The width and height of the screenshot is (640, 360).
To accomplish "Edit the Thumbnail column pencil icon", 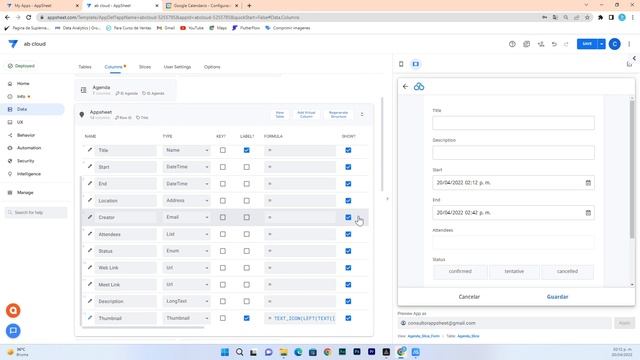I will [x=90, y=318].
